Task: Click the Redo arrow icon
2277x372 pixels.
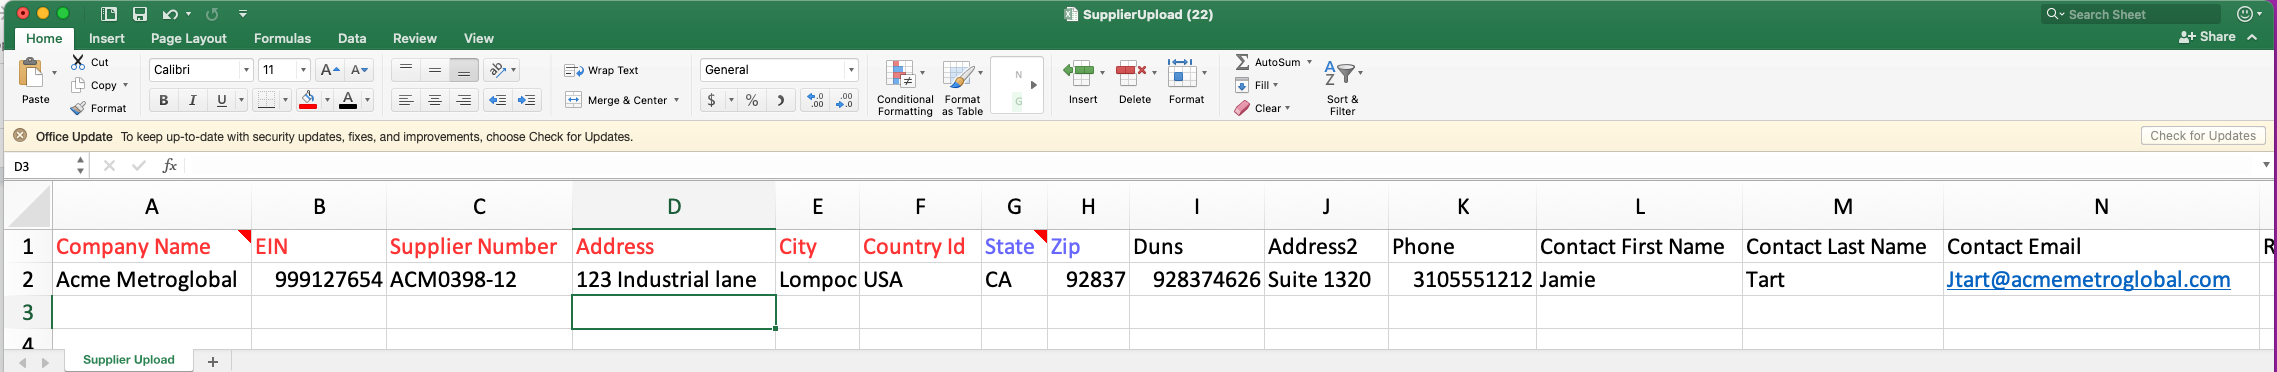Action: [212, 14]
